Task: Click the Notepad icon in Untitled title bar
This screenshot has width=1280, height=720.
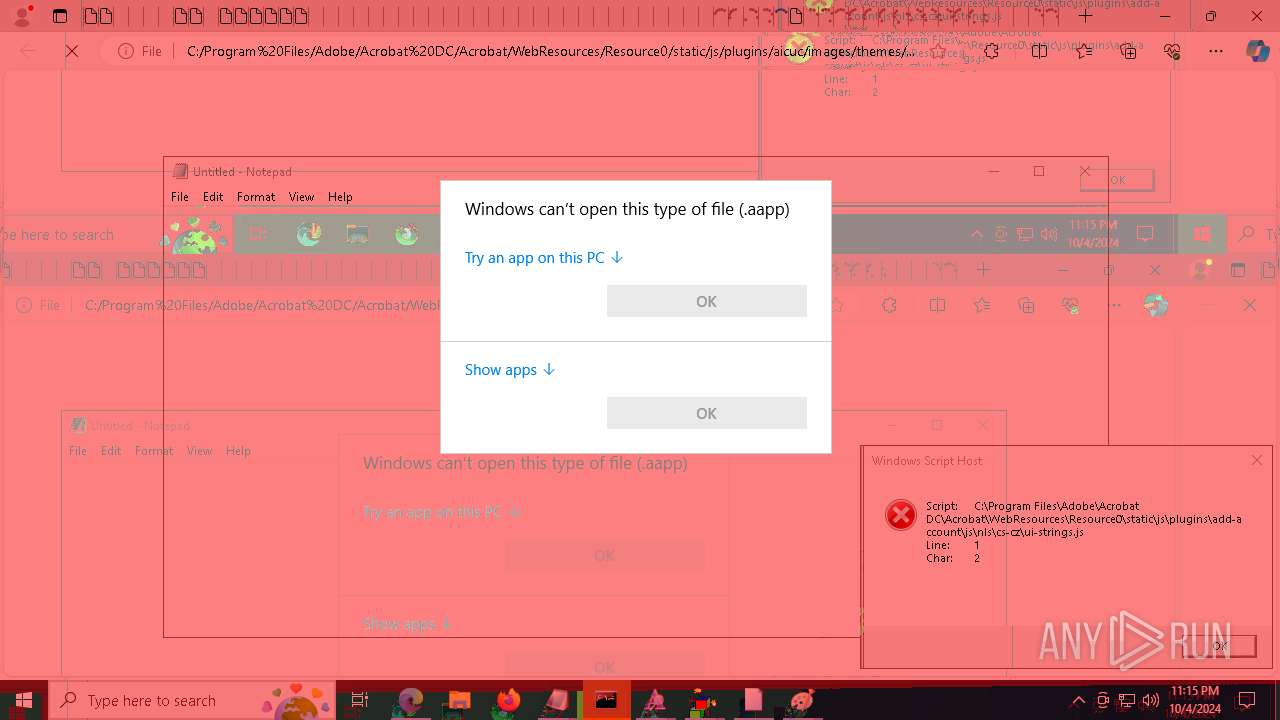Action: click(x=180, y=171)
